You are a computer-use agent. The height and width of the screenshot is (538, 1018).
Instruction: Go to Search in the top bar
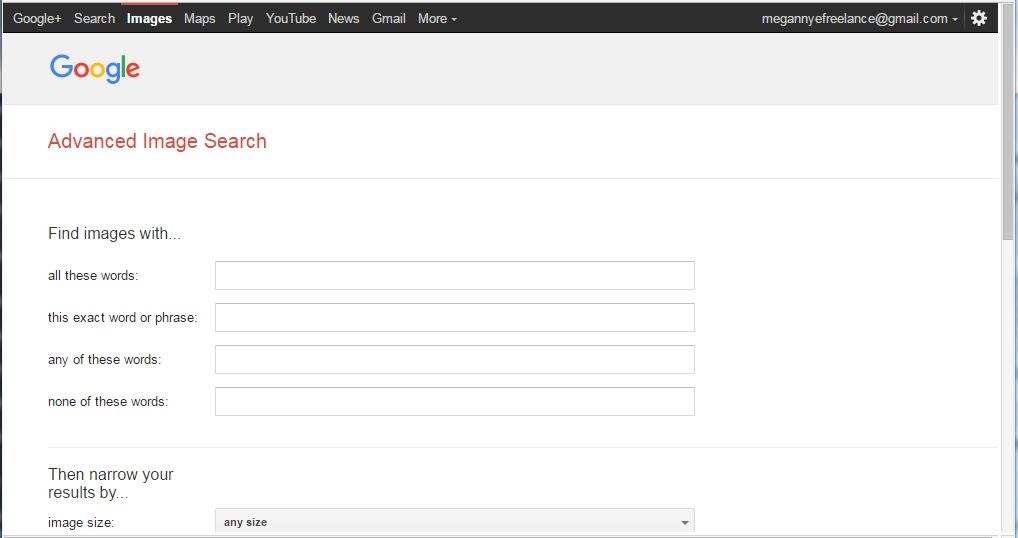tap(94, 19)
